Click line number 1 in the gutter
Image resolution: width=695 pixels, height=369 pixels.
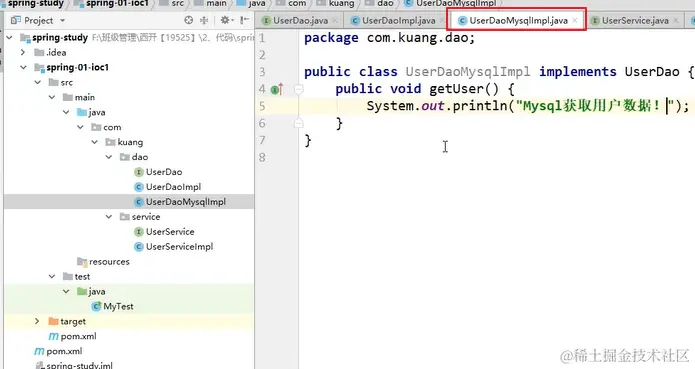262,38
